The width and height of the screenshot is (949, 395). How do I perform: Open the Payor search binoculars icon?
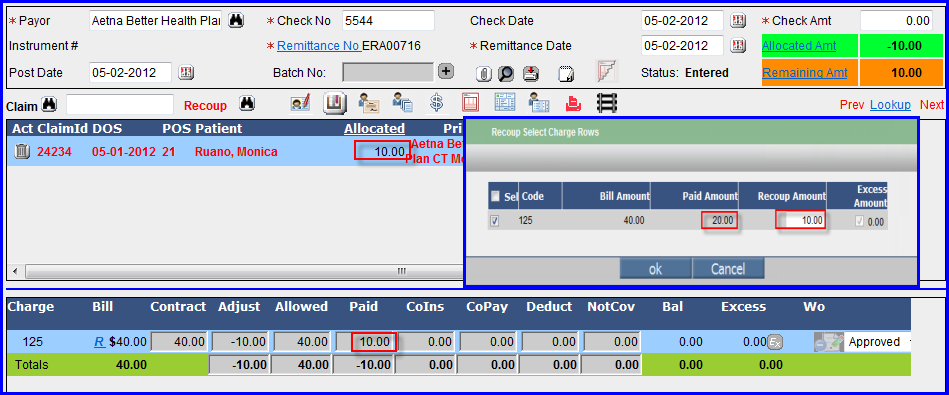[x=235, y=21]
